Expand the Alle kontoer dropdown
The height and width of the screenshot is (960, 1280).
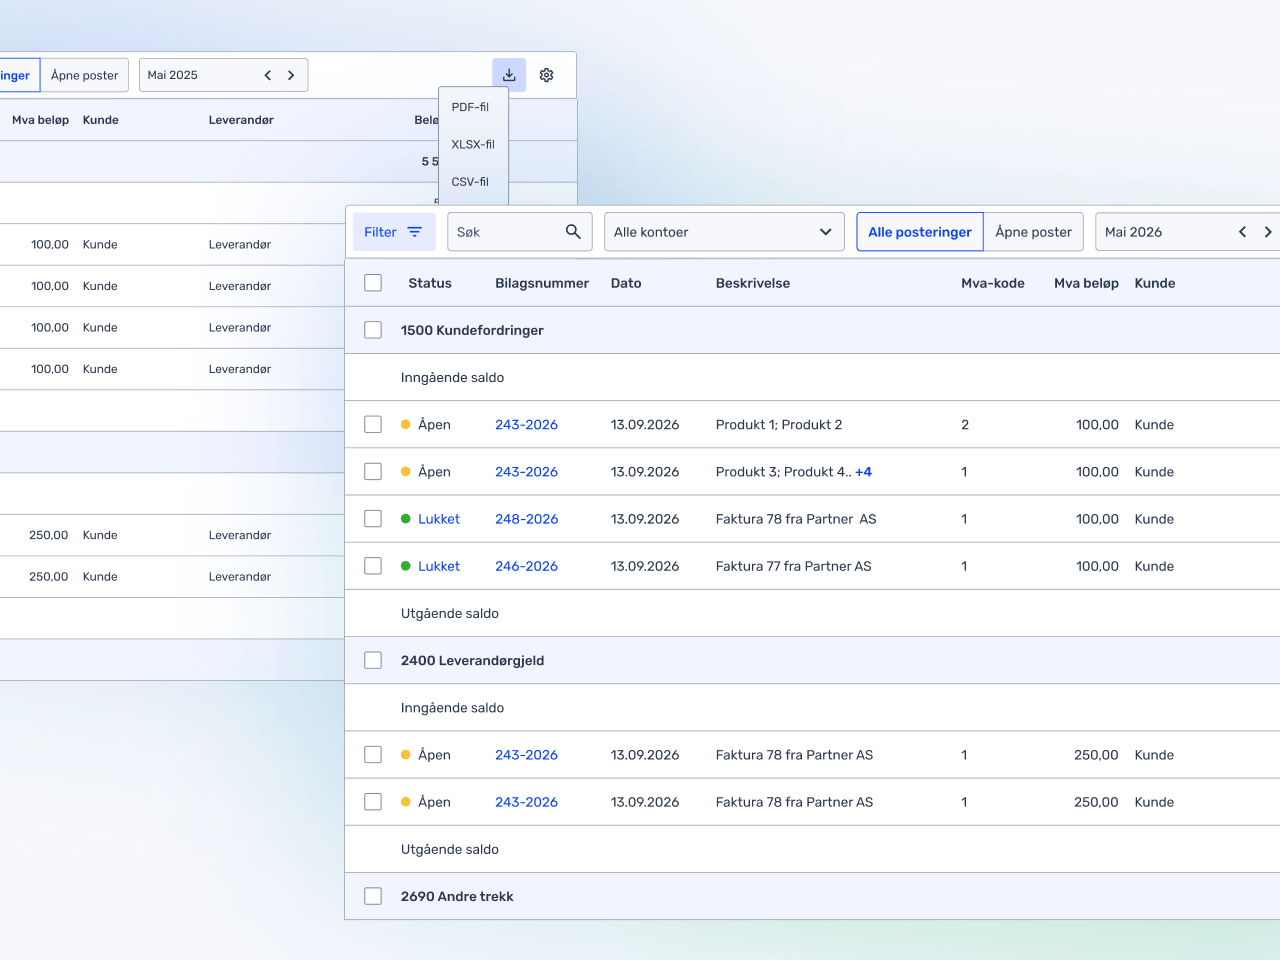click(x=723, y=232)
